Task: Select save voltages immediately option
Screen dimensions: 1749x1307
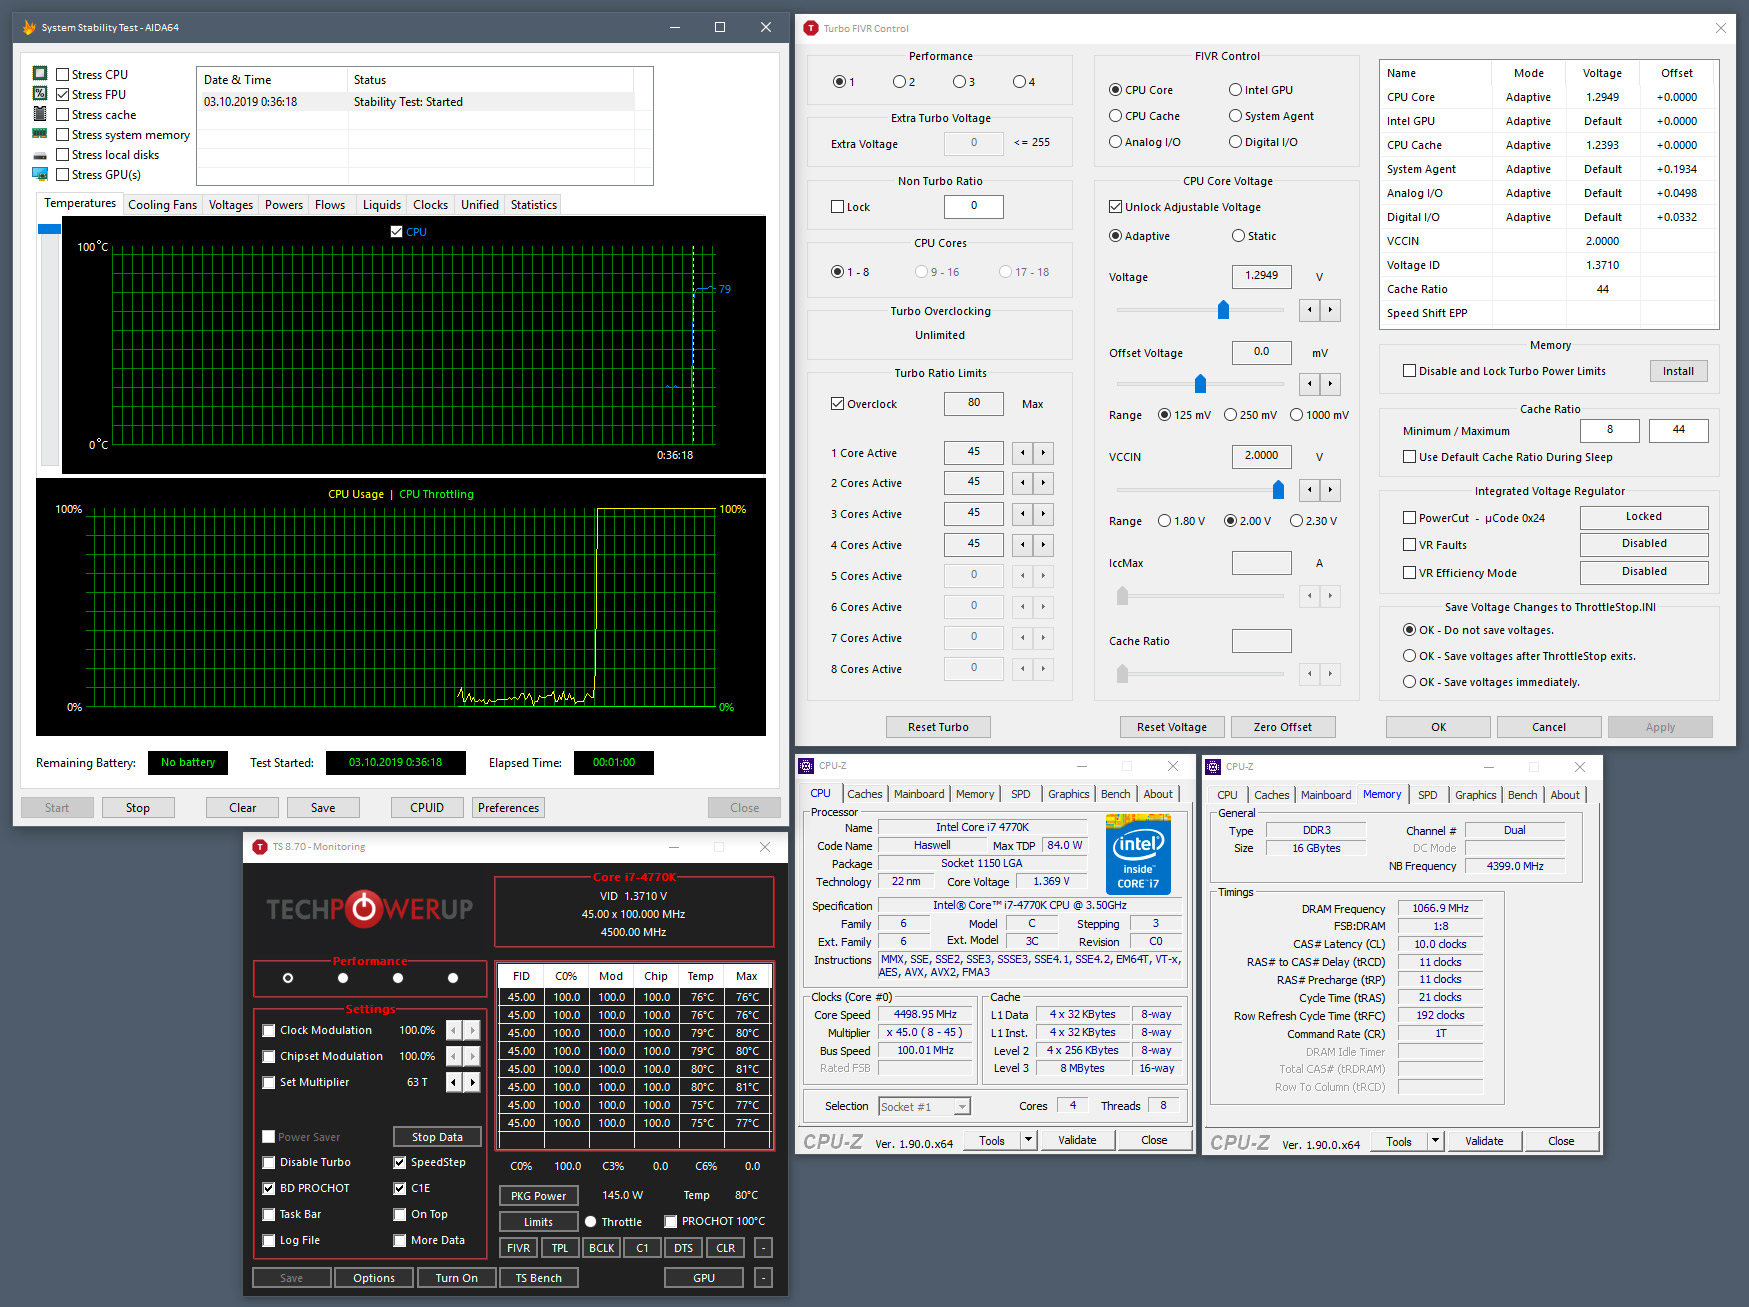Action: [1409, 682]
